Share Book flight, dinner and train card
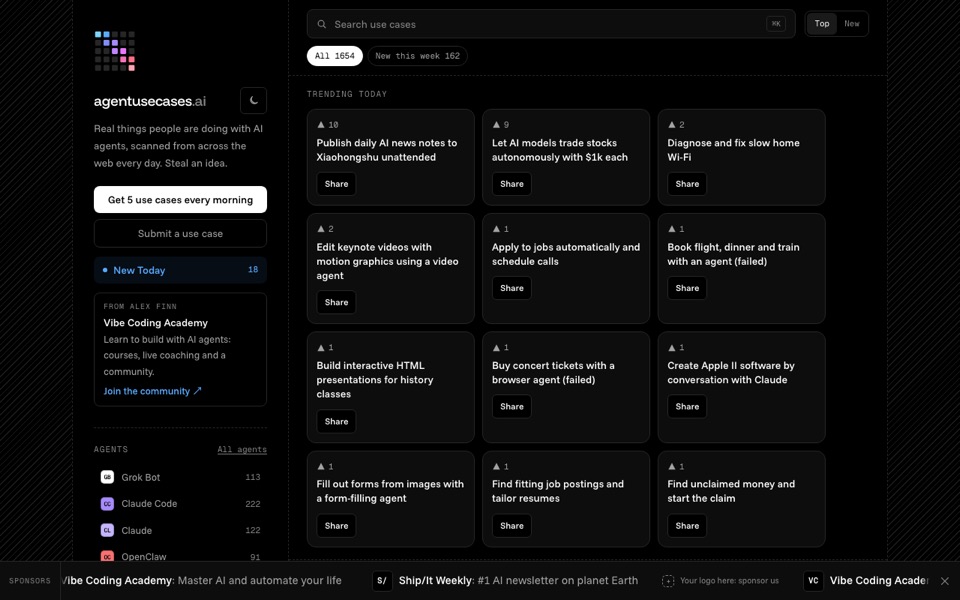The height and width of the screenshot is (600, 960). (x=687, y=288)
